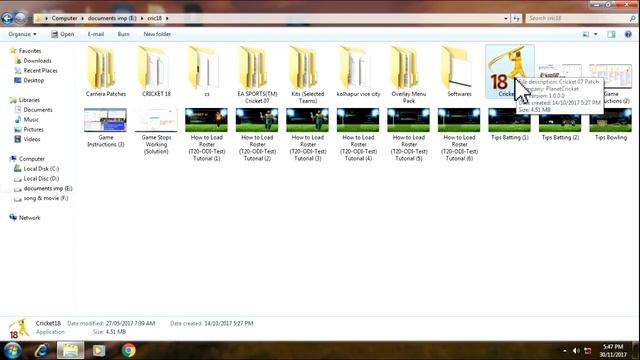Open the Organize dropdown menu

tap(22, 34)
